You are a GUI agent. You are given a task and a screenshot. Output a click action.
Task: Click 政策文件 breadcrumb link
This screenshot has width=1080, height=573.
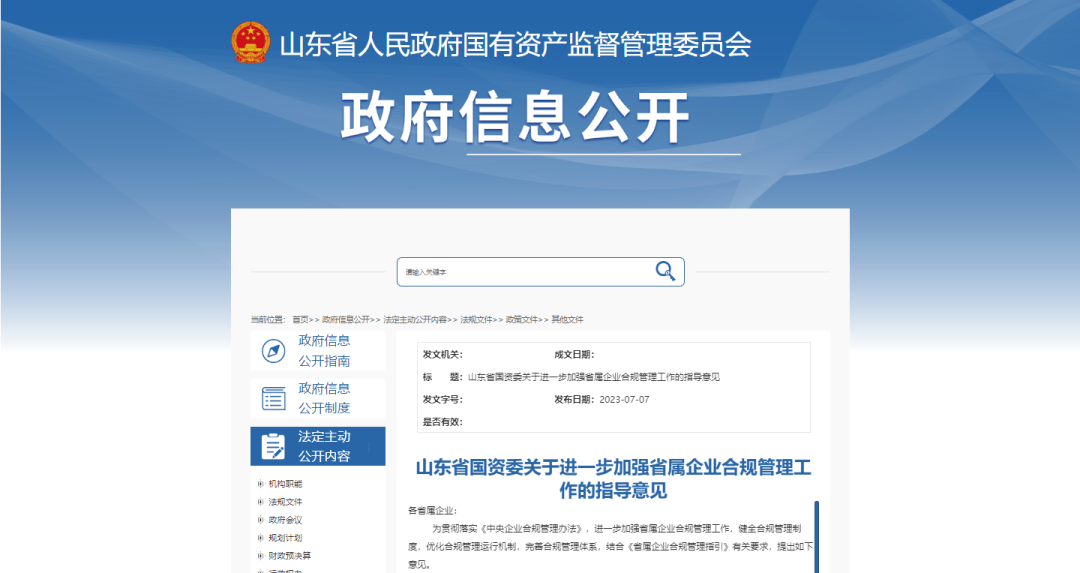click(x=522, y=320)
